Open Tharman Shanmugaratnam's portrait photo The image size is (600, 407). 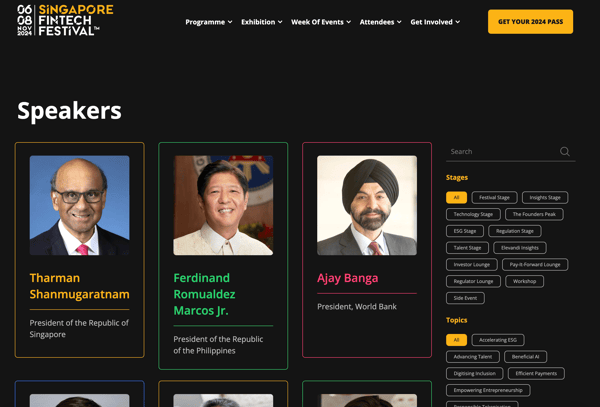point(79,205)
